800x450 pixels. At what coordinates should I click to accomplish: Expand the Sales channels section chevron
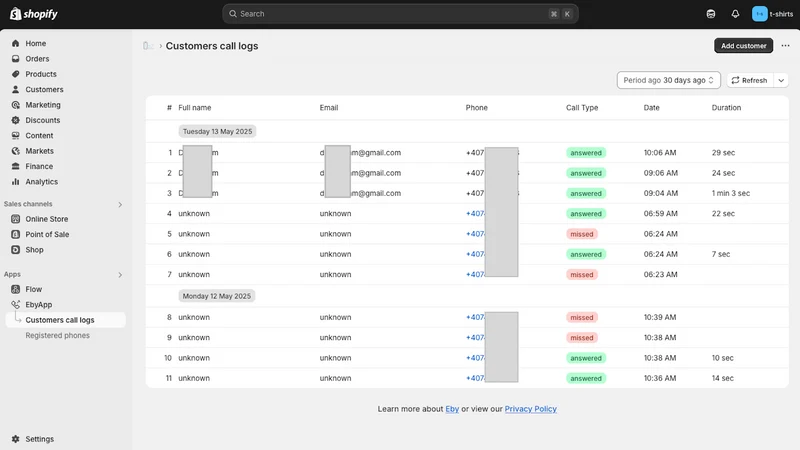[120, 204]
